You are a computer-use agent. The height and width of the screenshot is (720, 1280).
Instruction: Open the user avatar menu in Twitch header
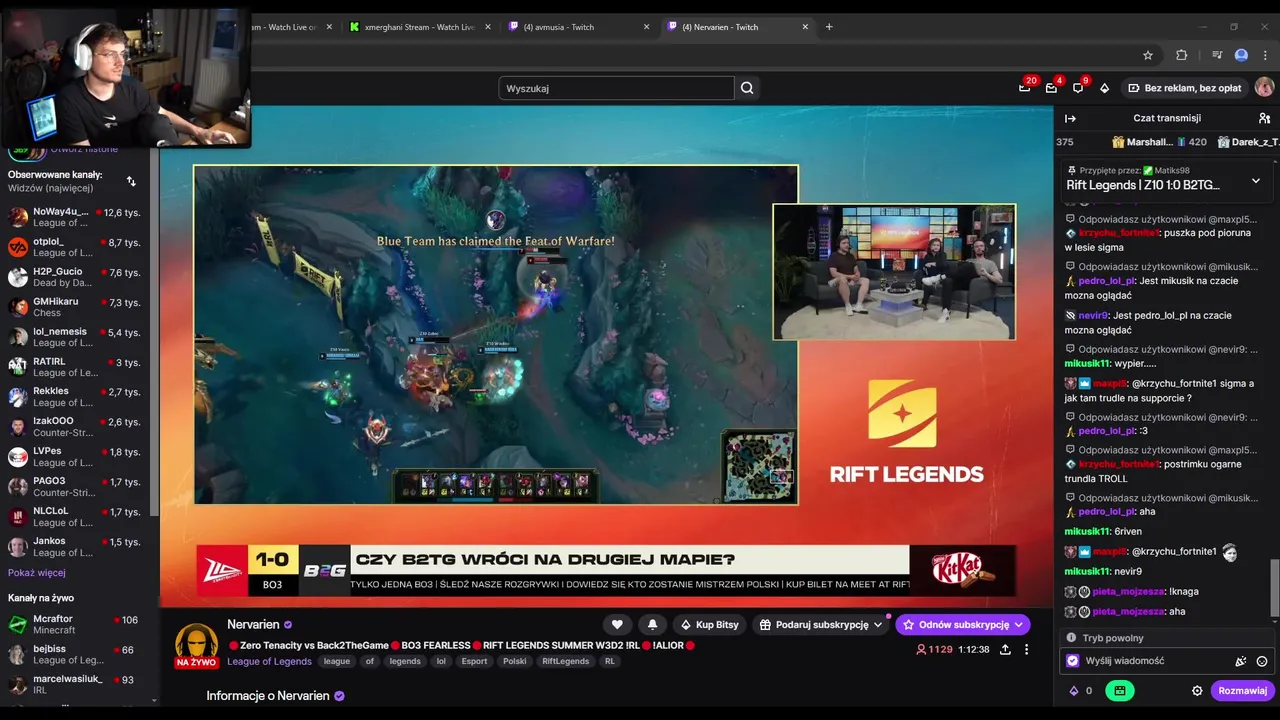[x=1265, y=88]
